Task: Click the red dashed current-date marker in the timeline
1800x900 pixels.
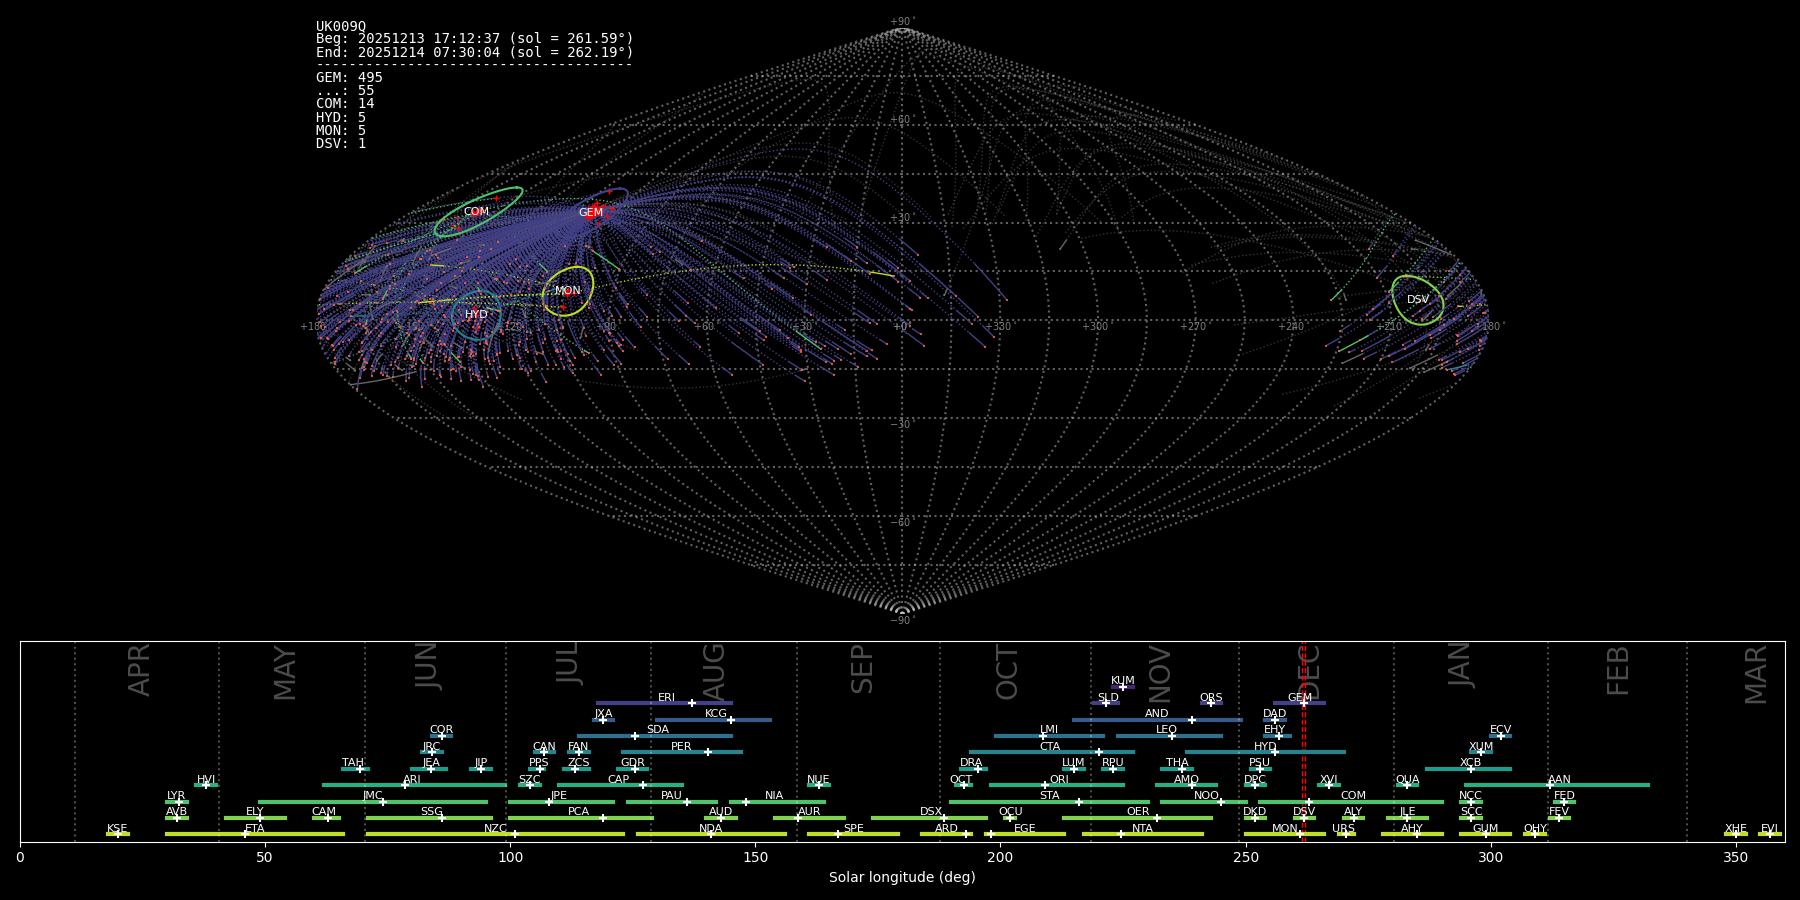Action: (x=1303, y=741)
